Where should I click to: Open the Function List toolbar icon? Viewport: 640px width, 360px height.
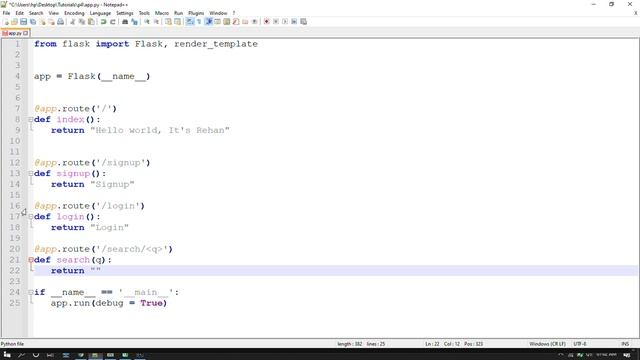[236, 22]
